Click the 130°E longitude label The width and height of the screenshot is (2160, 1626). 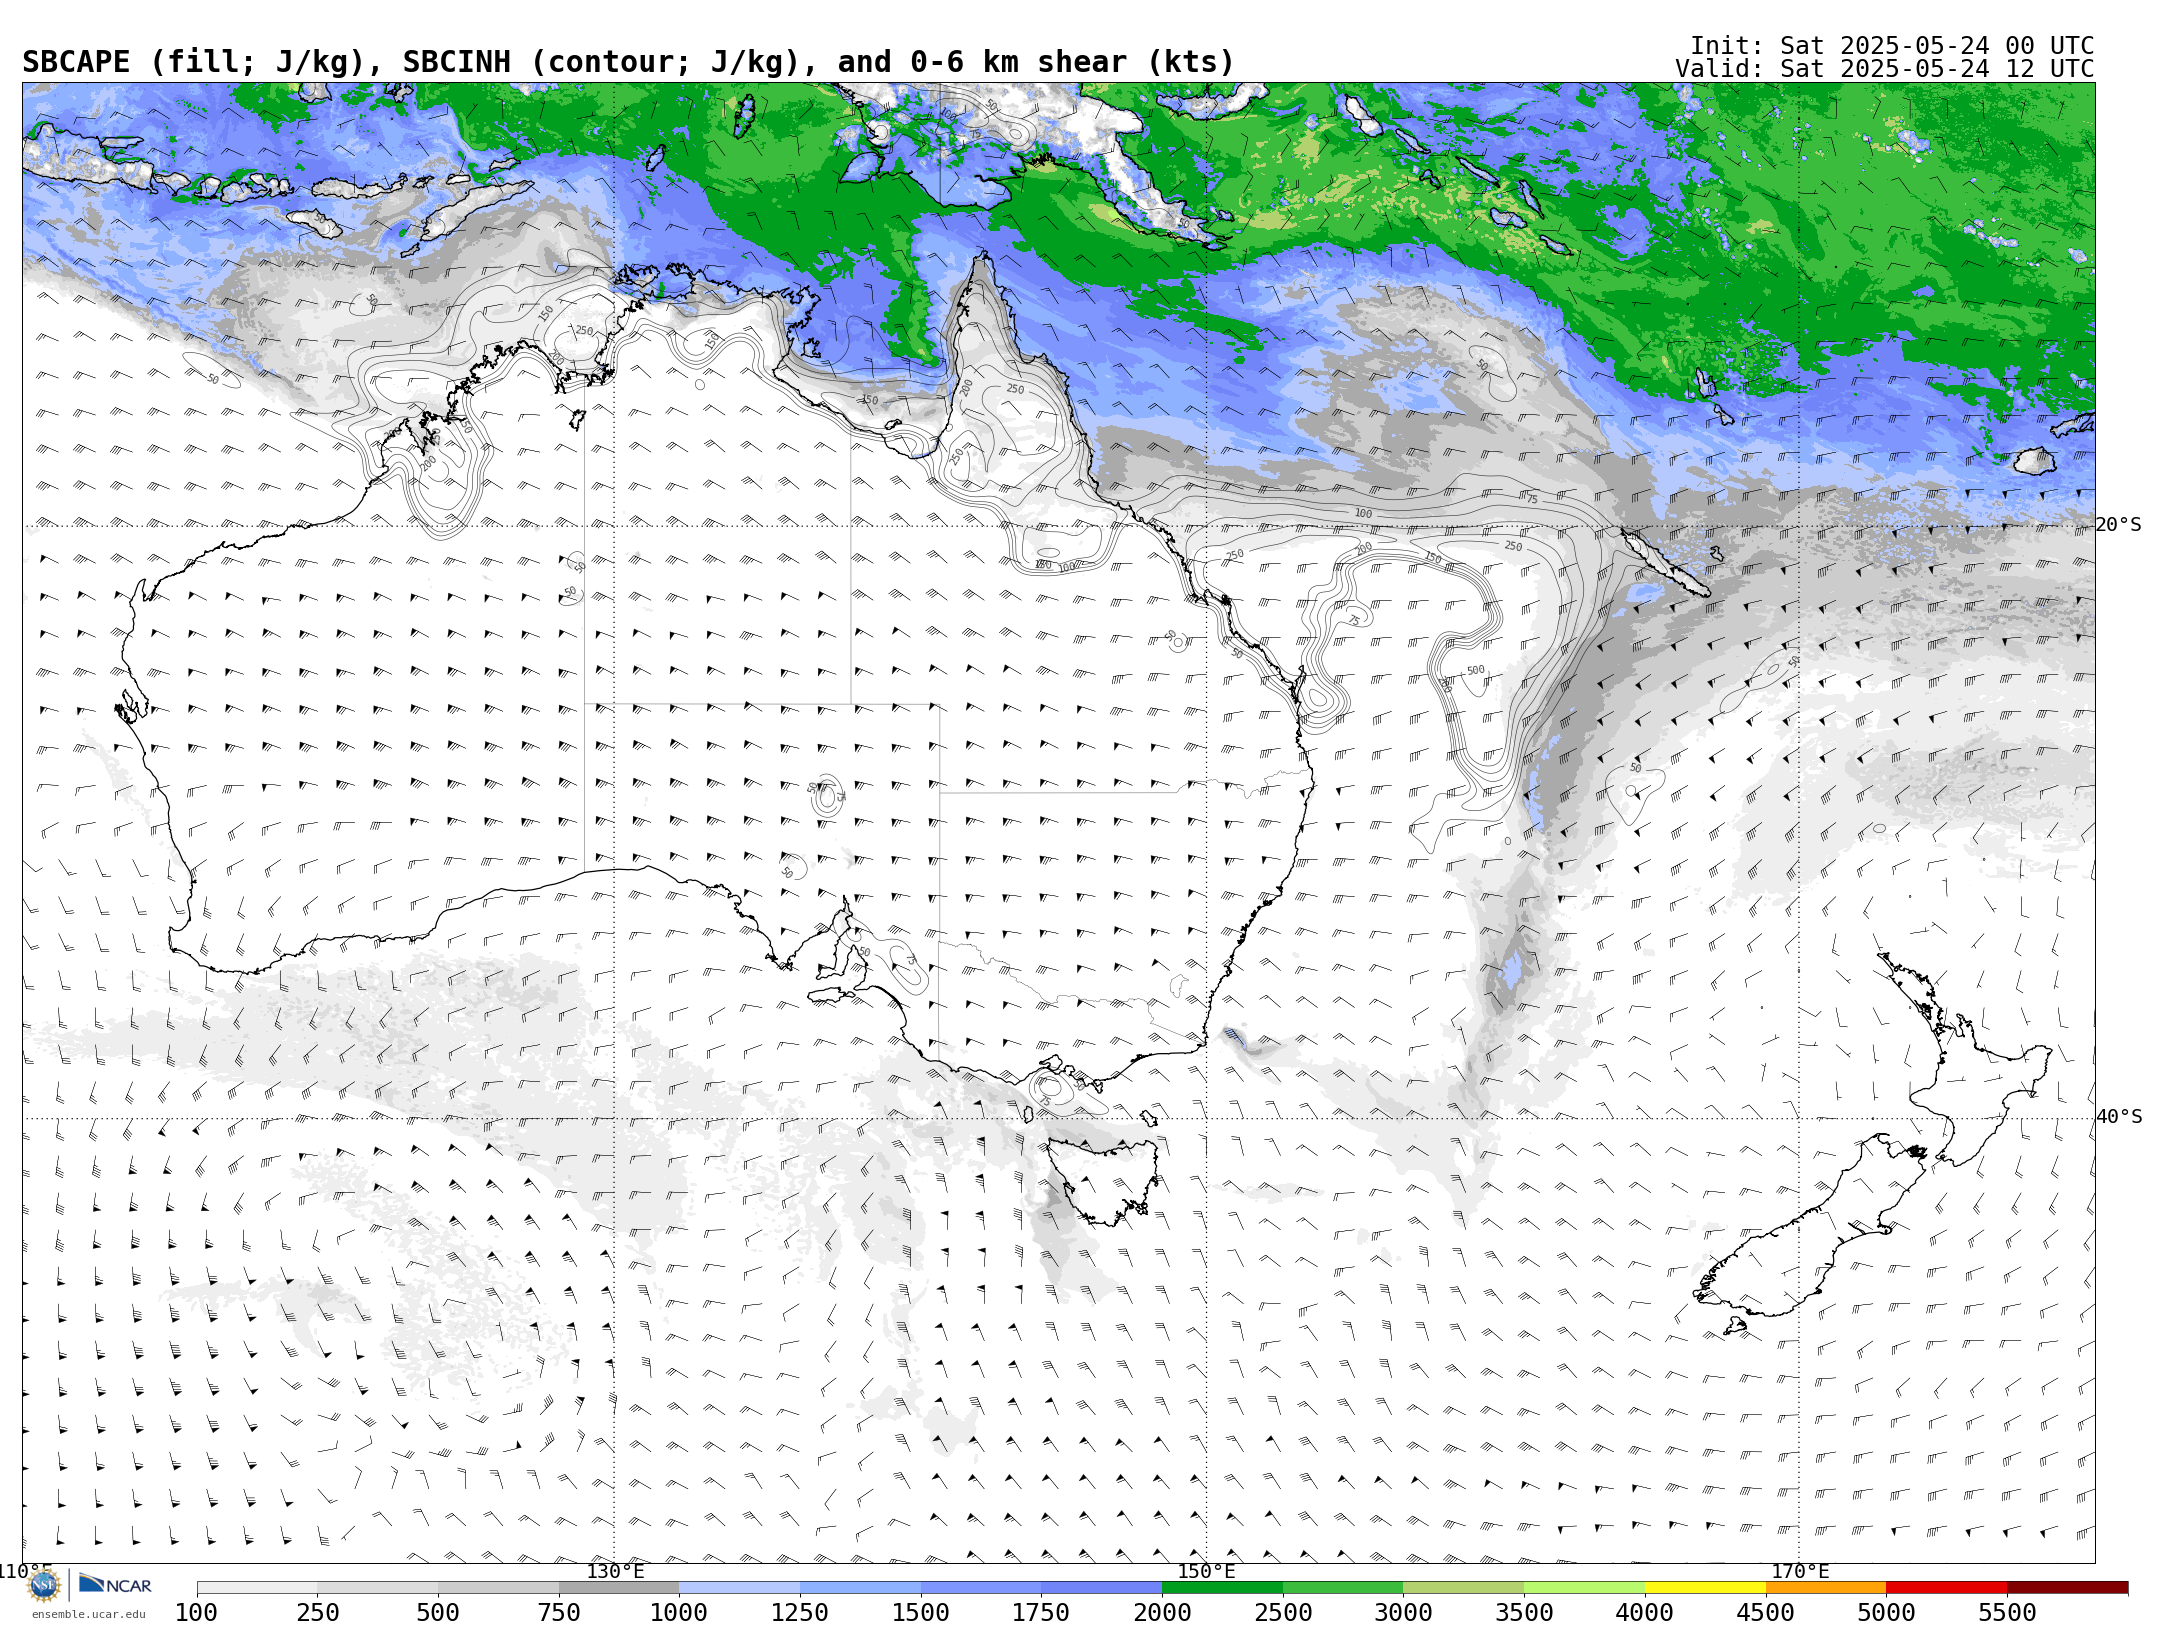click(615, 1571)
